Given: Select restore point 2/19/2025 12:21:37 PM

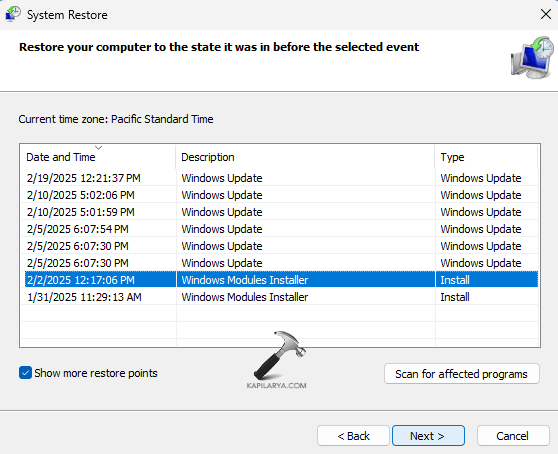Looking at the screenshot, I should tap(279, 178).
